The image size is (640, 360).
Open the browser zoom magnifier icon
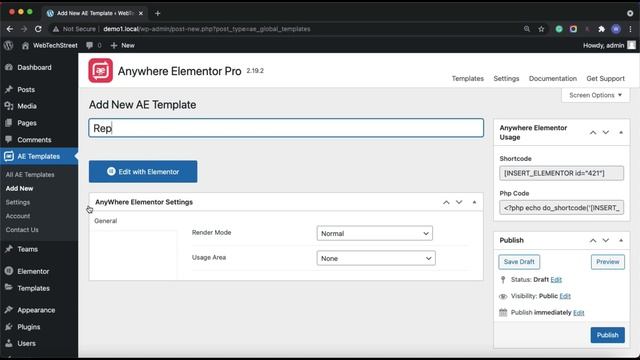[527, 29]
